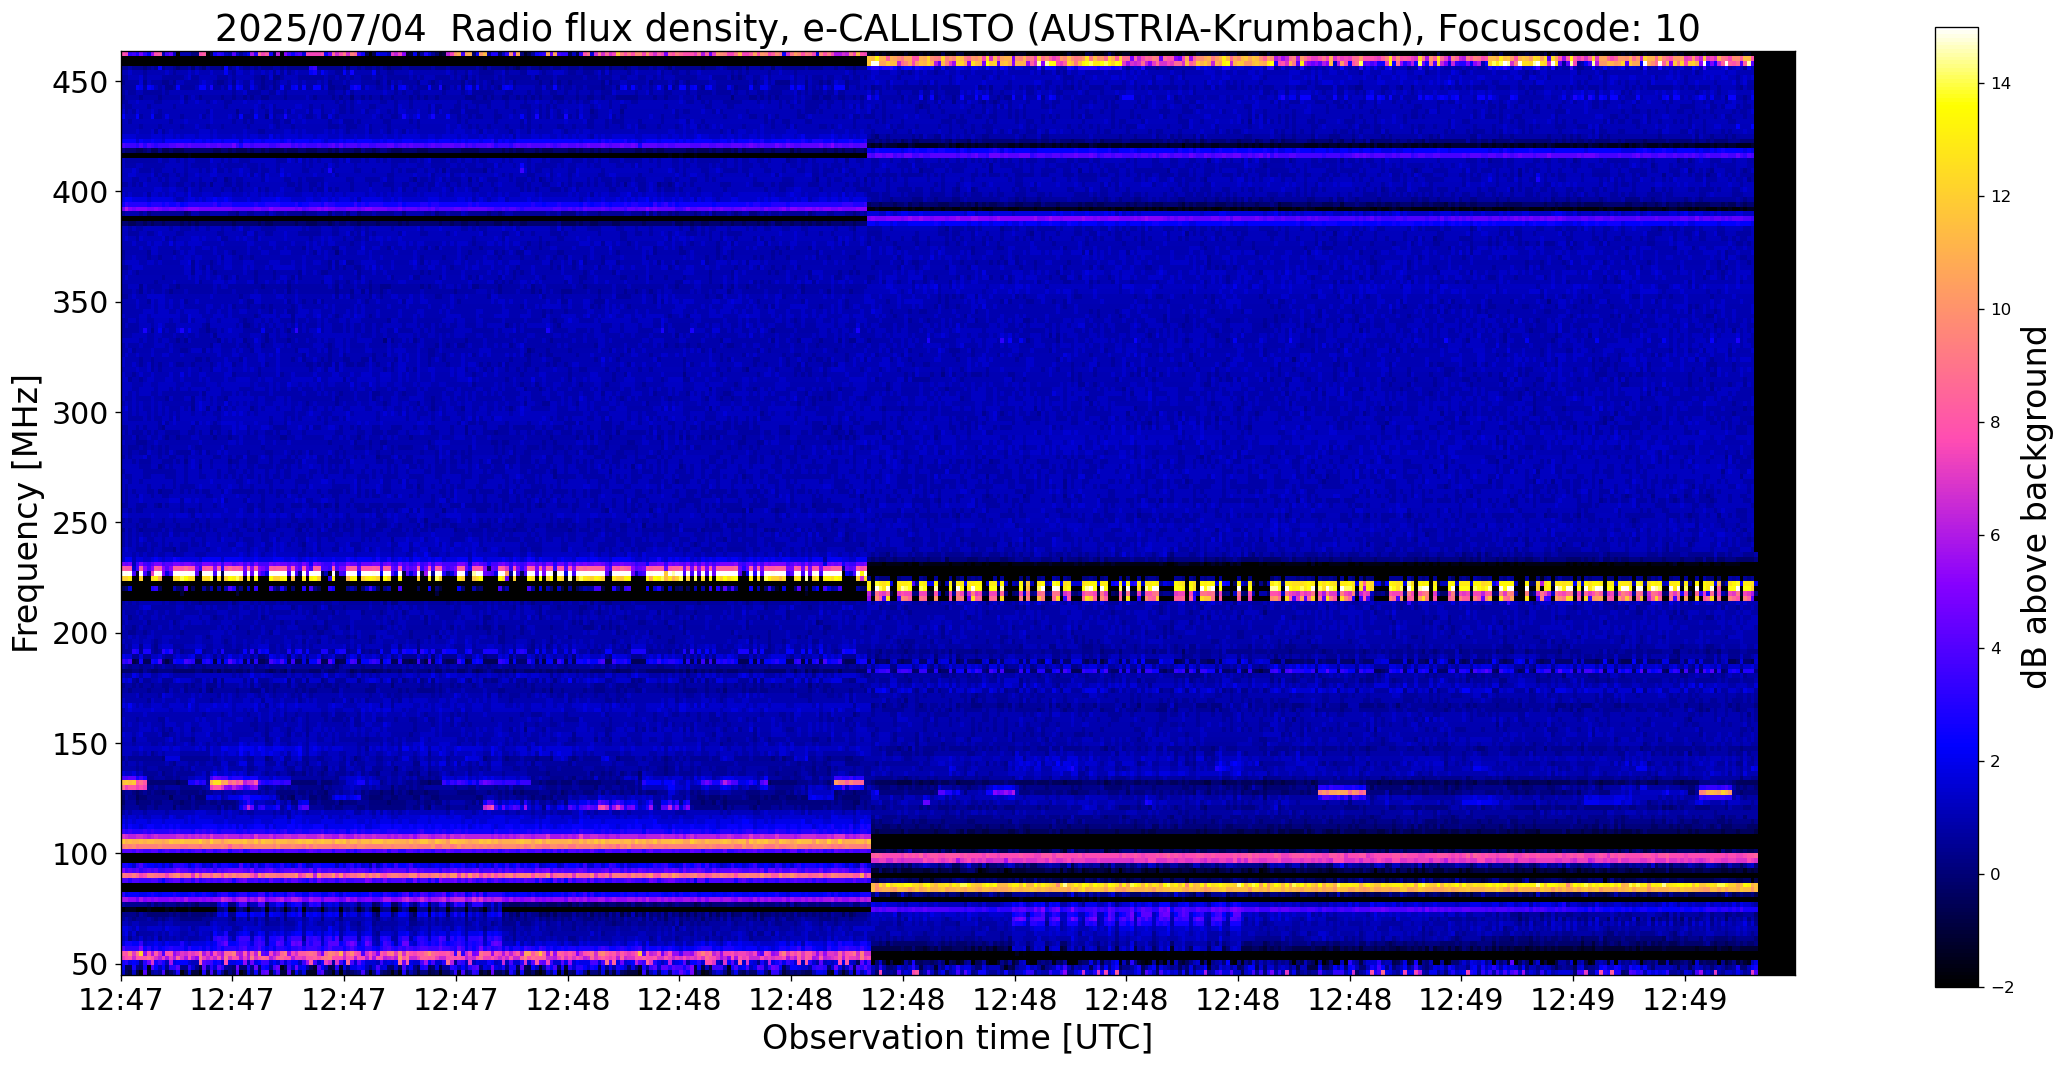Image resolution: width=2066 pixels, height=1067 pixels.
Task: Click the 'Frequency [MHz]' y-axis label
Action: click(x=27, y=514)
